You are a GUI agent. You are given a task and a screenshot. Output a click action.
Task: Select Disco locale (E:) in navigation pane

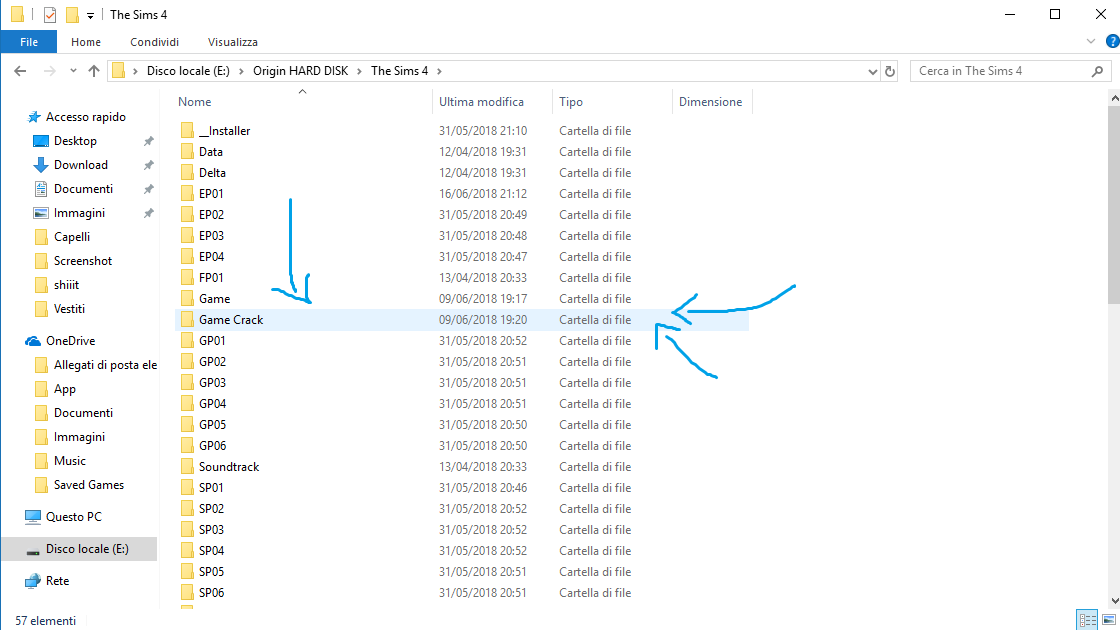[87, 549]
